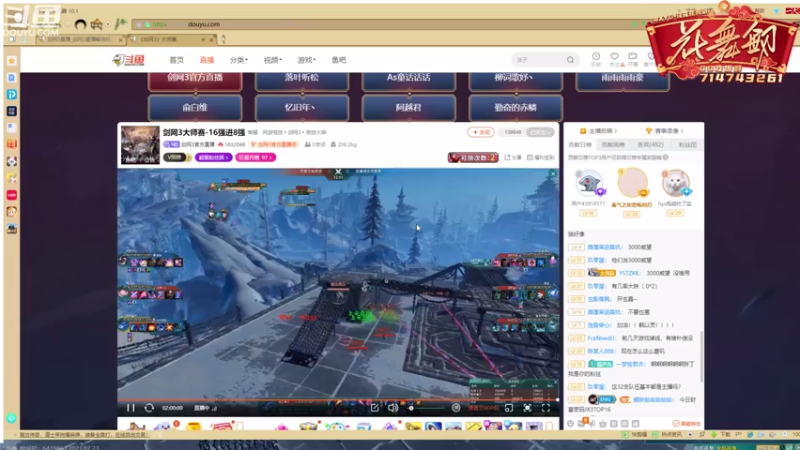
Task: Select the 忆旧年 channel button
Action: click(x=302, y=108)
